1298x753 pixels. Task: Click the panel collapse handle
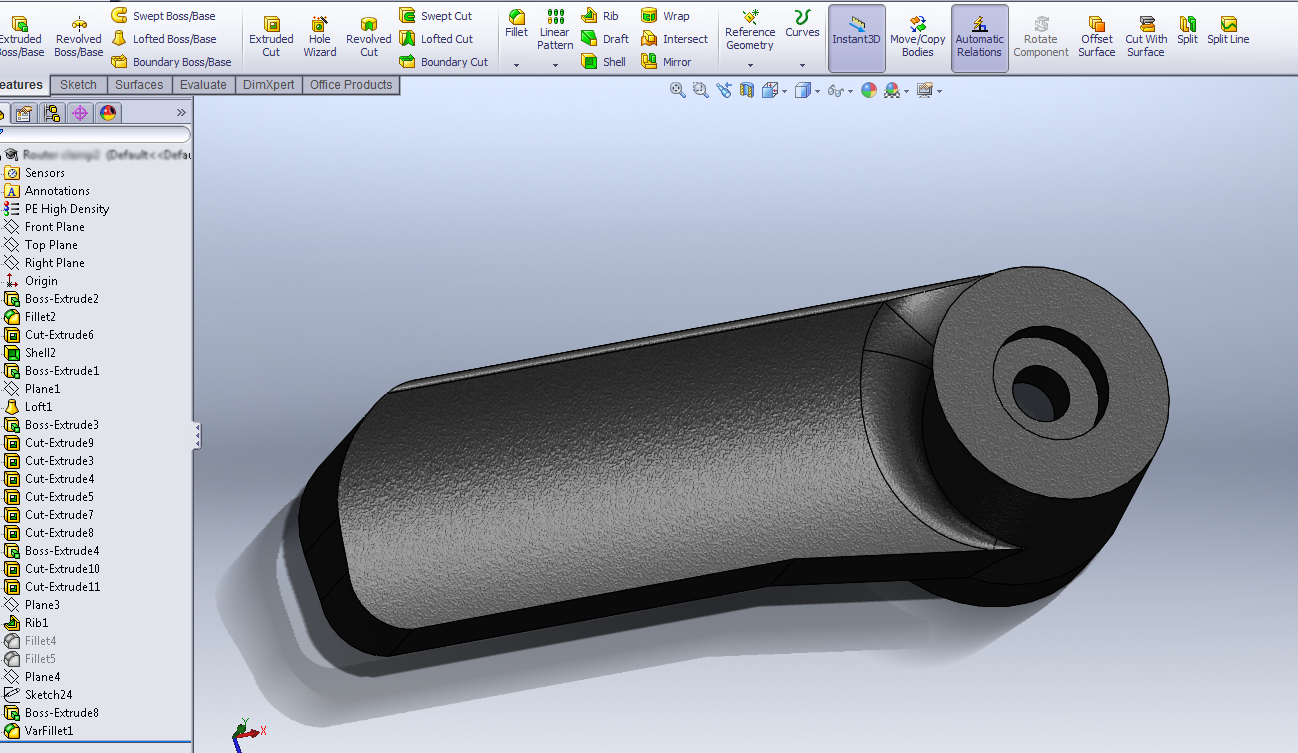197,435
